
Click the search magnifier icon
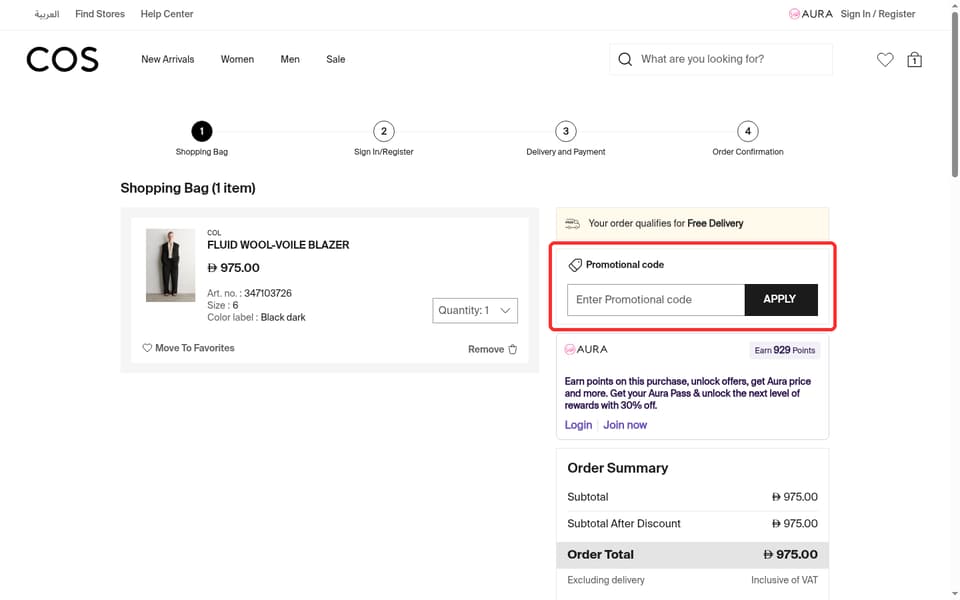tap(625, 59)
